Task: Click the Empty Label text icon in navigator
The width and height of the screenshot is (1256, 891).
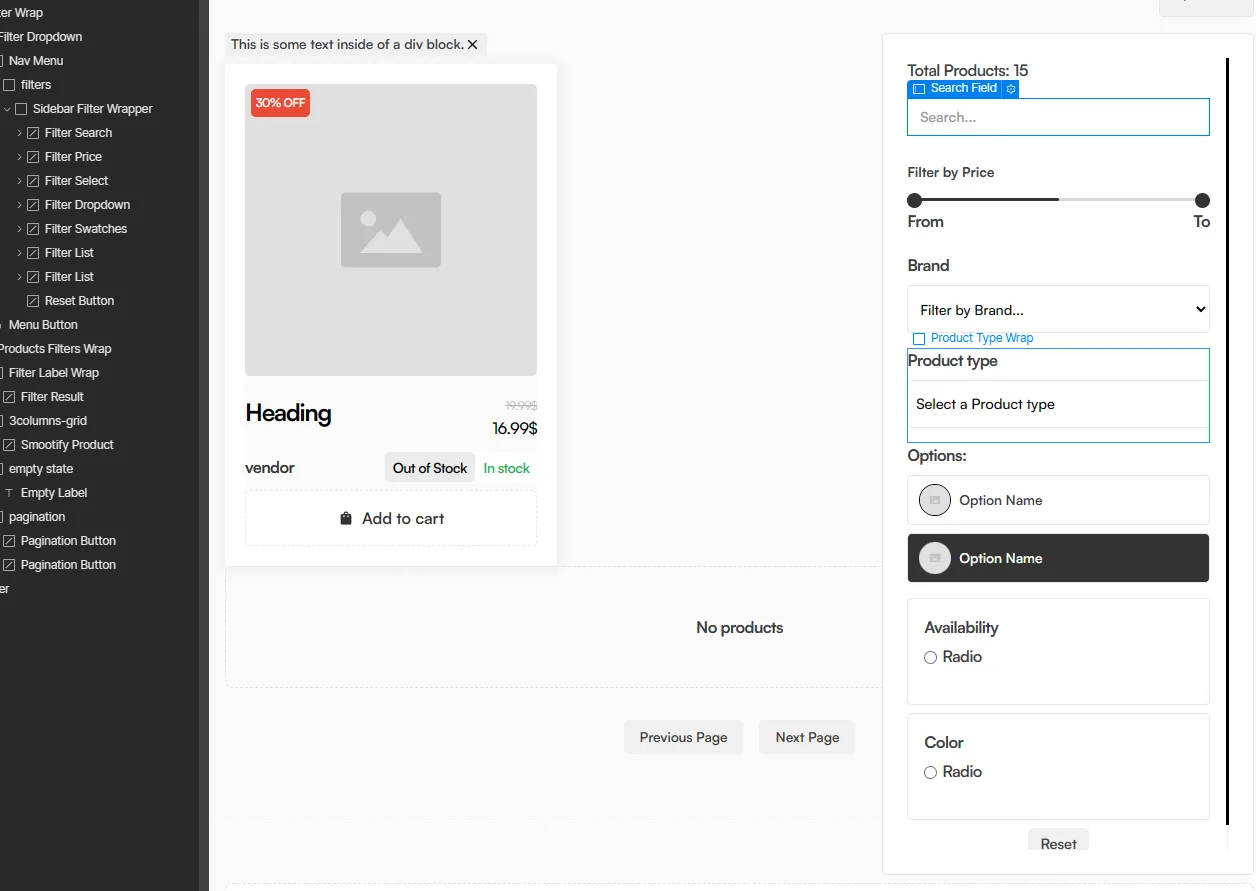Action: 9,493
